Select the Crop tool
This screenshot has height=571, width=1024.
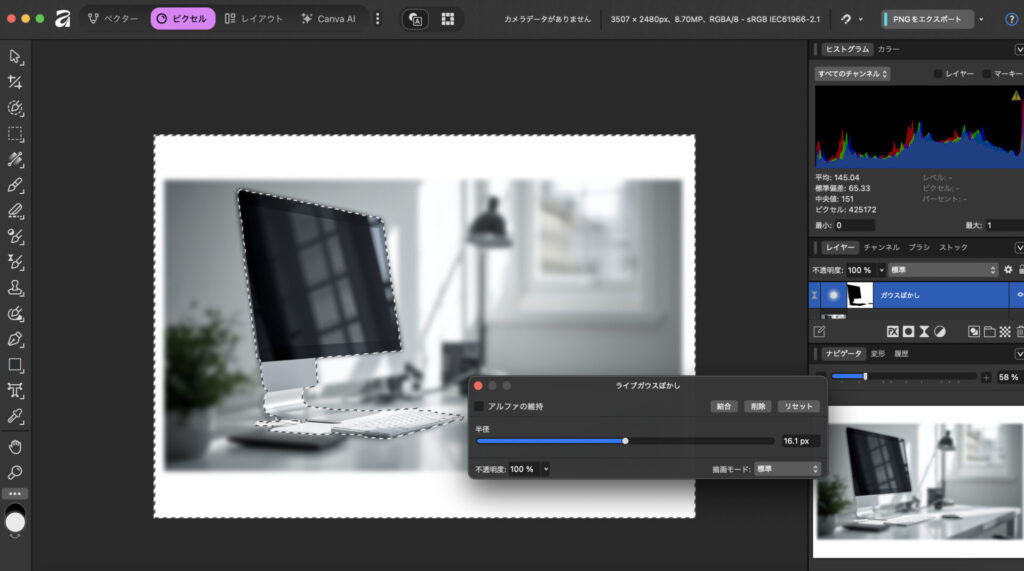15,82
